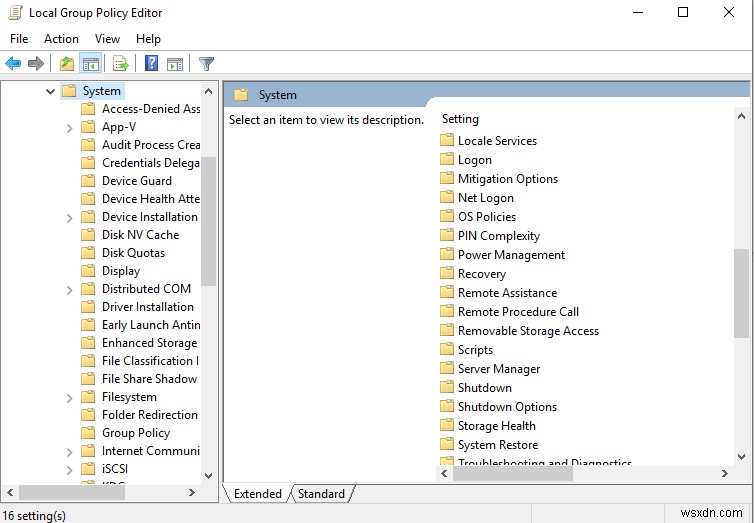This screenshot has height=523, width=754.
Task: Click the Forward arrow toolbar icon
Action: 36,63
